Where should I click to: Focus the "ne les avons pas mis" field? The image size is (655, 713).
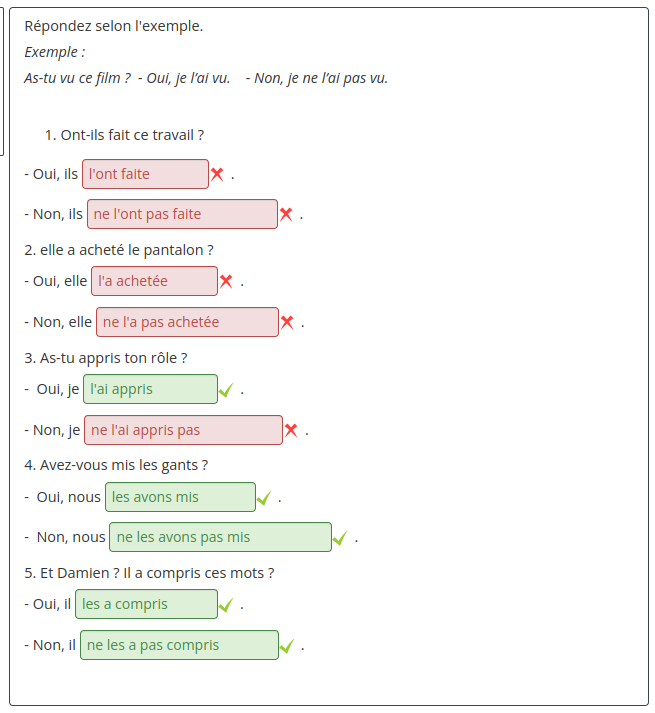220,537
